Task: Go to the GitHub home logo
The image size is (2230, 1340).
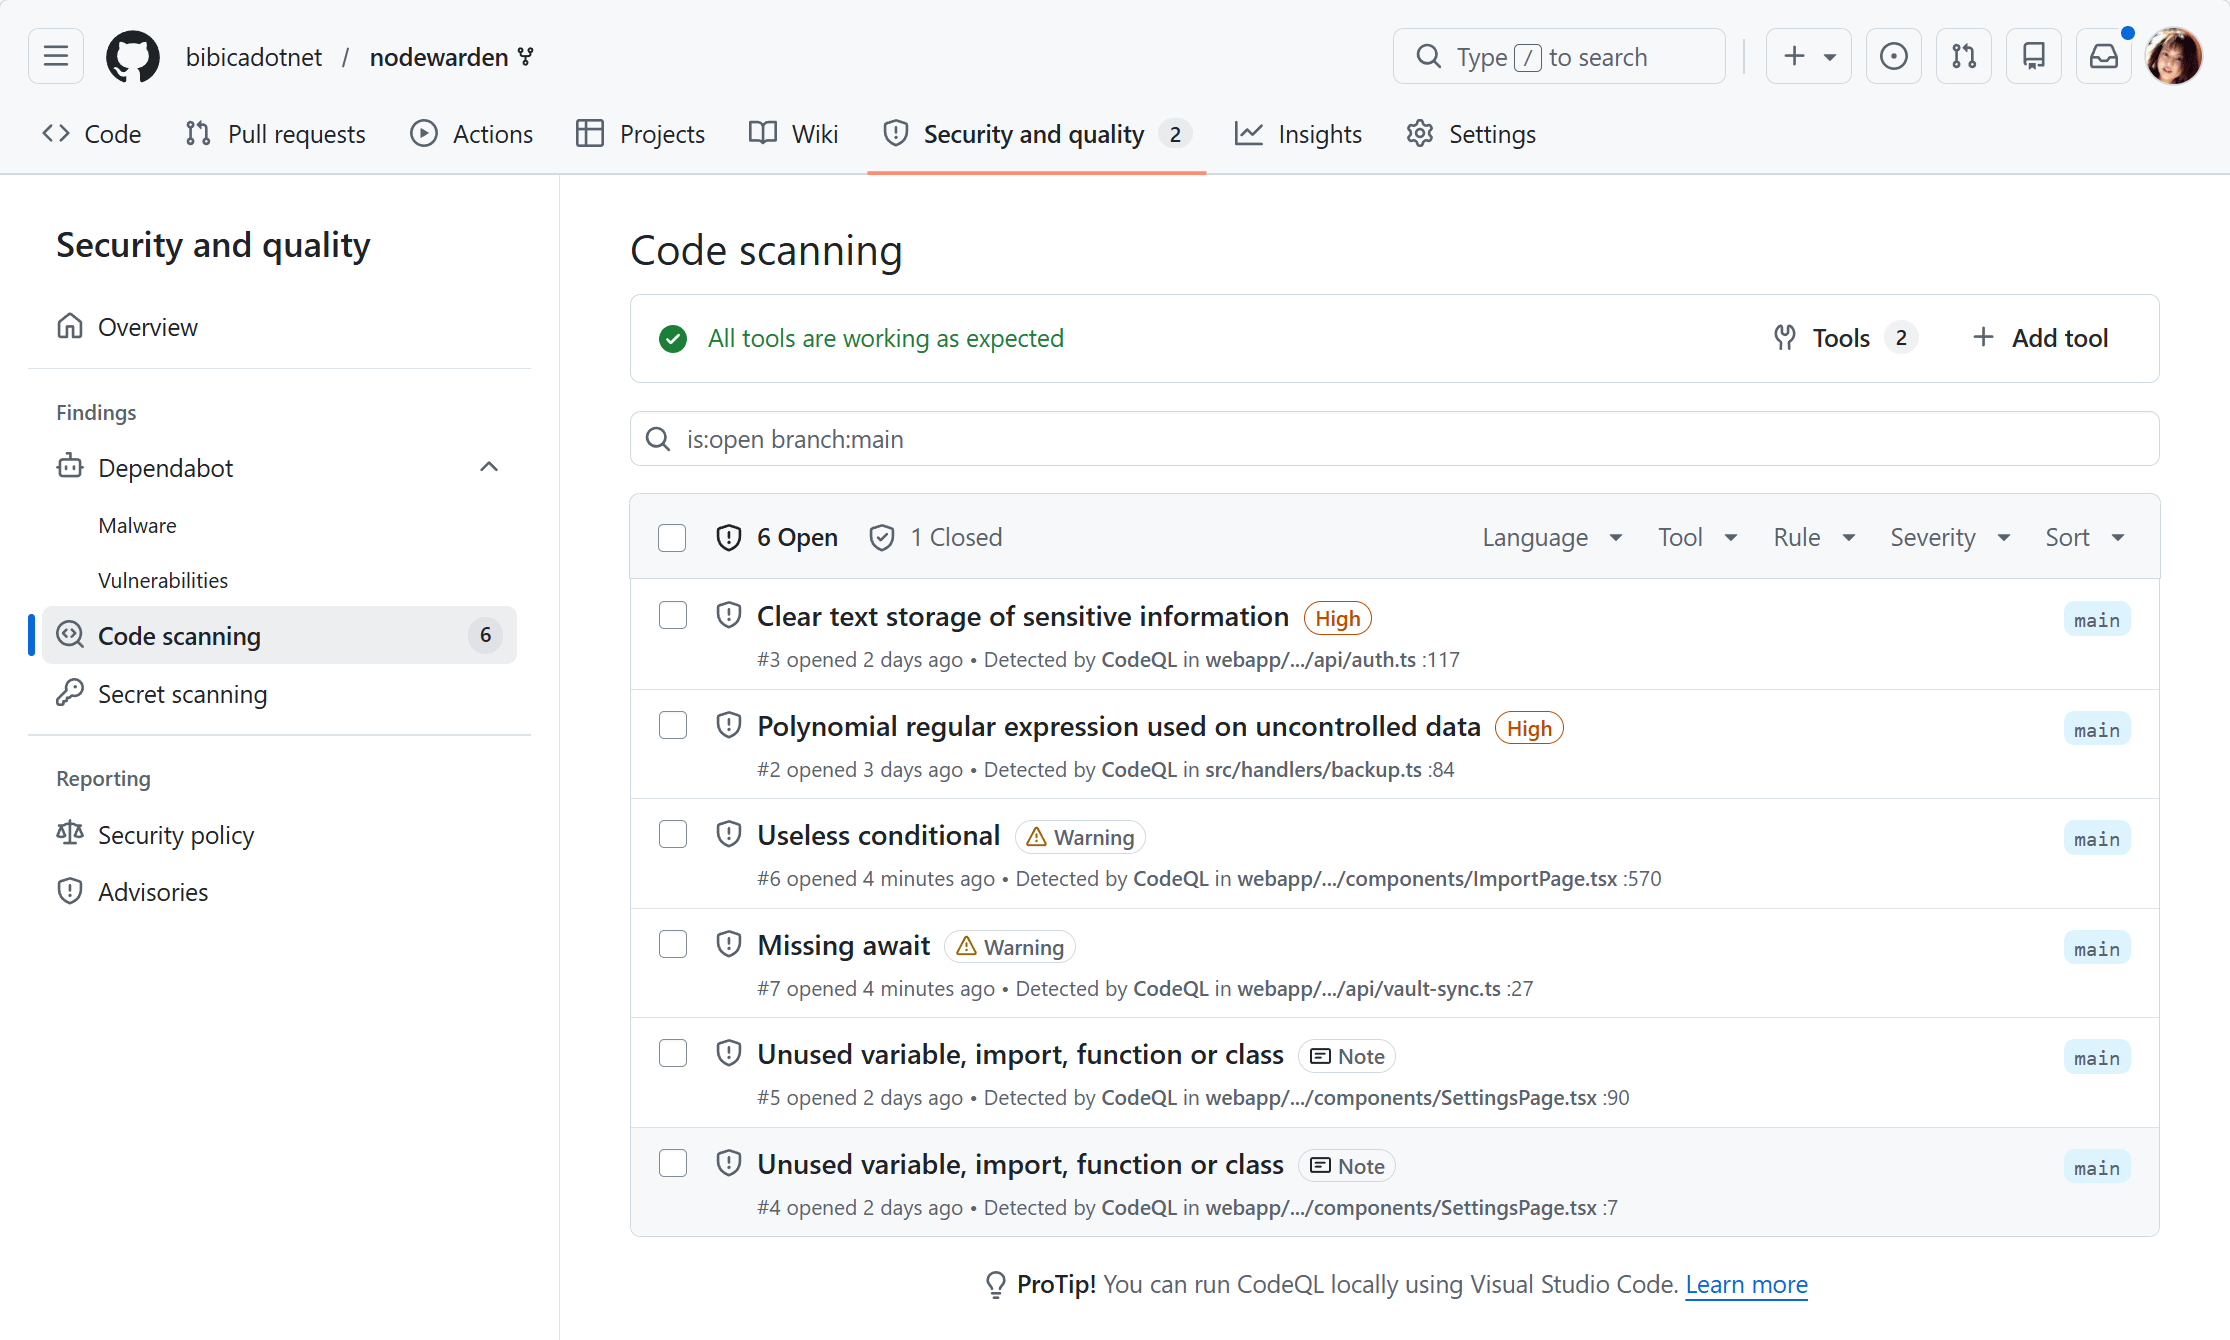Action: coord(133,56)
